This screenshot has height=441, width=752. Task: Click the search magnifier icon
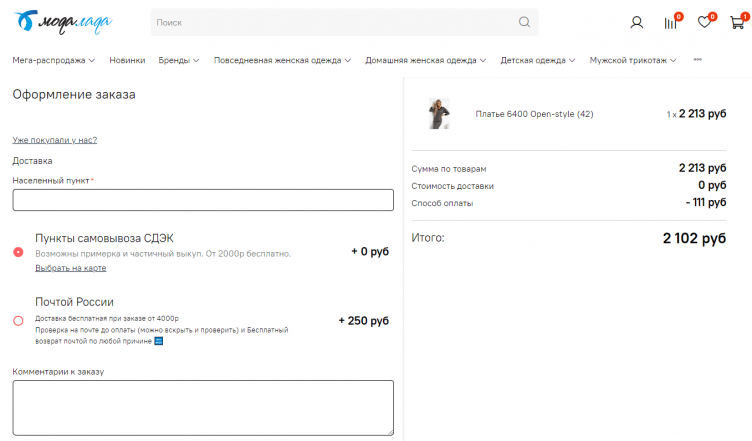point(524,22)
